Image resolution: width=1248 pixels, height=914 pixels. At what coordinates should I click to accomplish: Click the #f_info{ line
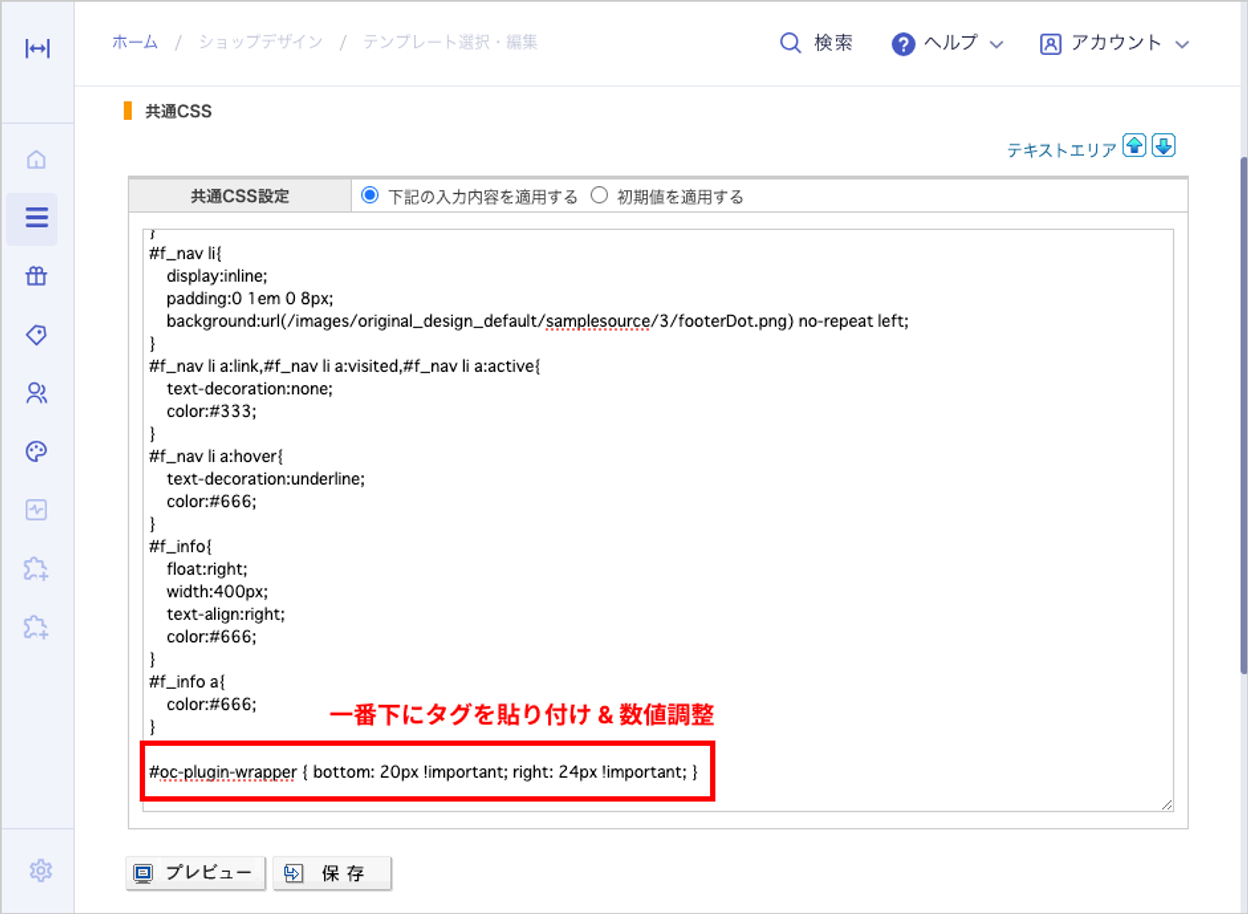click(x=181, y=546)
